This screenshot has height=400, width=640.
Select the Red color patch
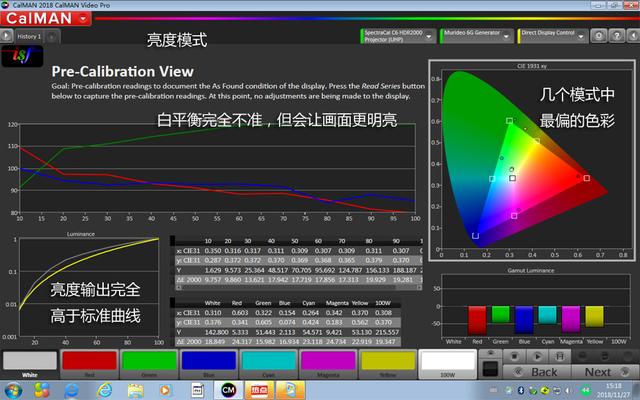click(x=89, y=364)
